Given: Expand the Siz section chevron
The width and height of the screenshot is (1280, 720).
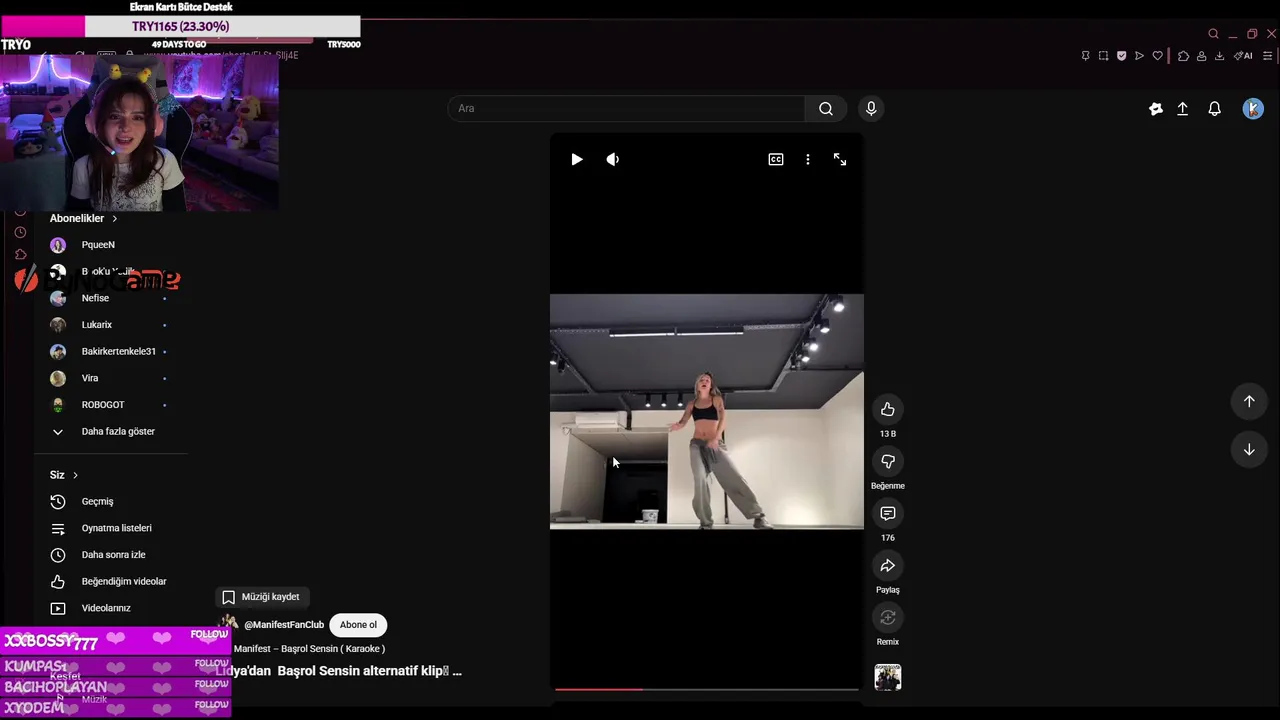Looking at the screenshot, I should (75, 475).
